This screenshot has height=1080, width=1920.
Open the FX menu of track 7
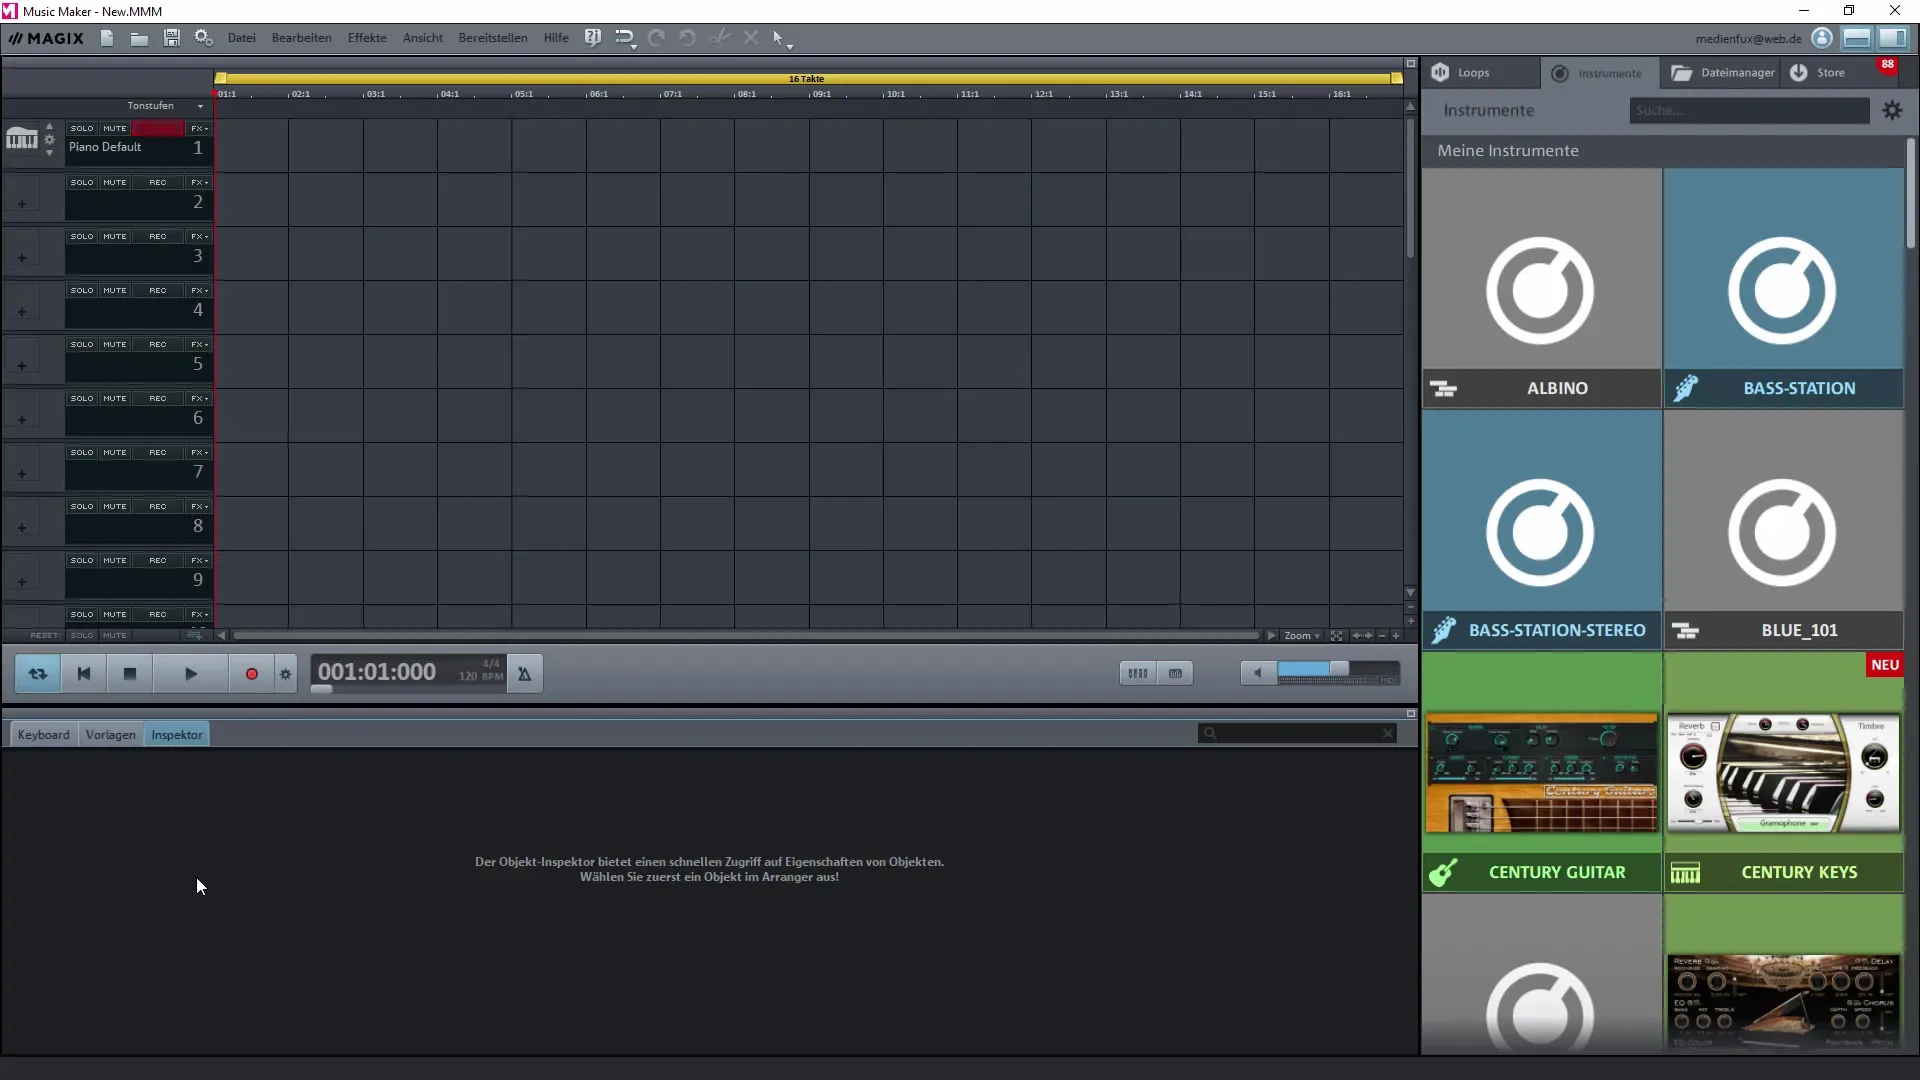pos(199,452)
